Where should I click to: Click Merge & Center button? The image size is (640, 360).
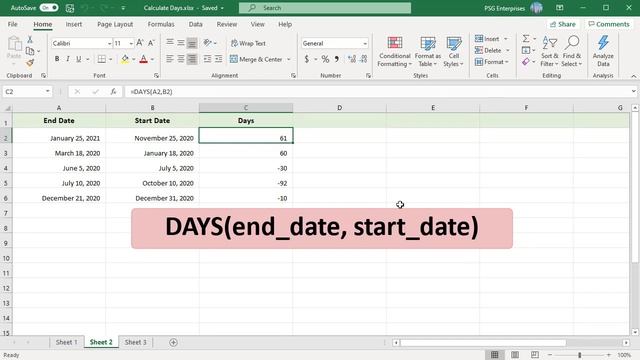tap(256, 59)
